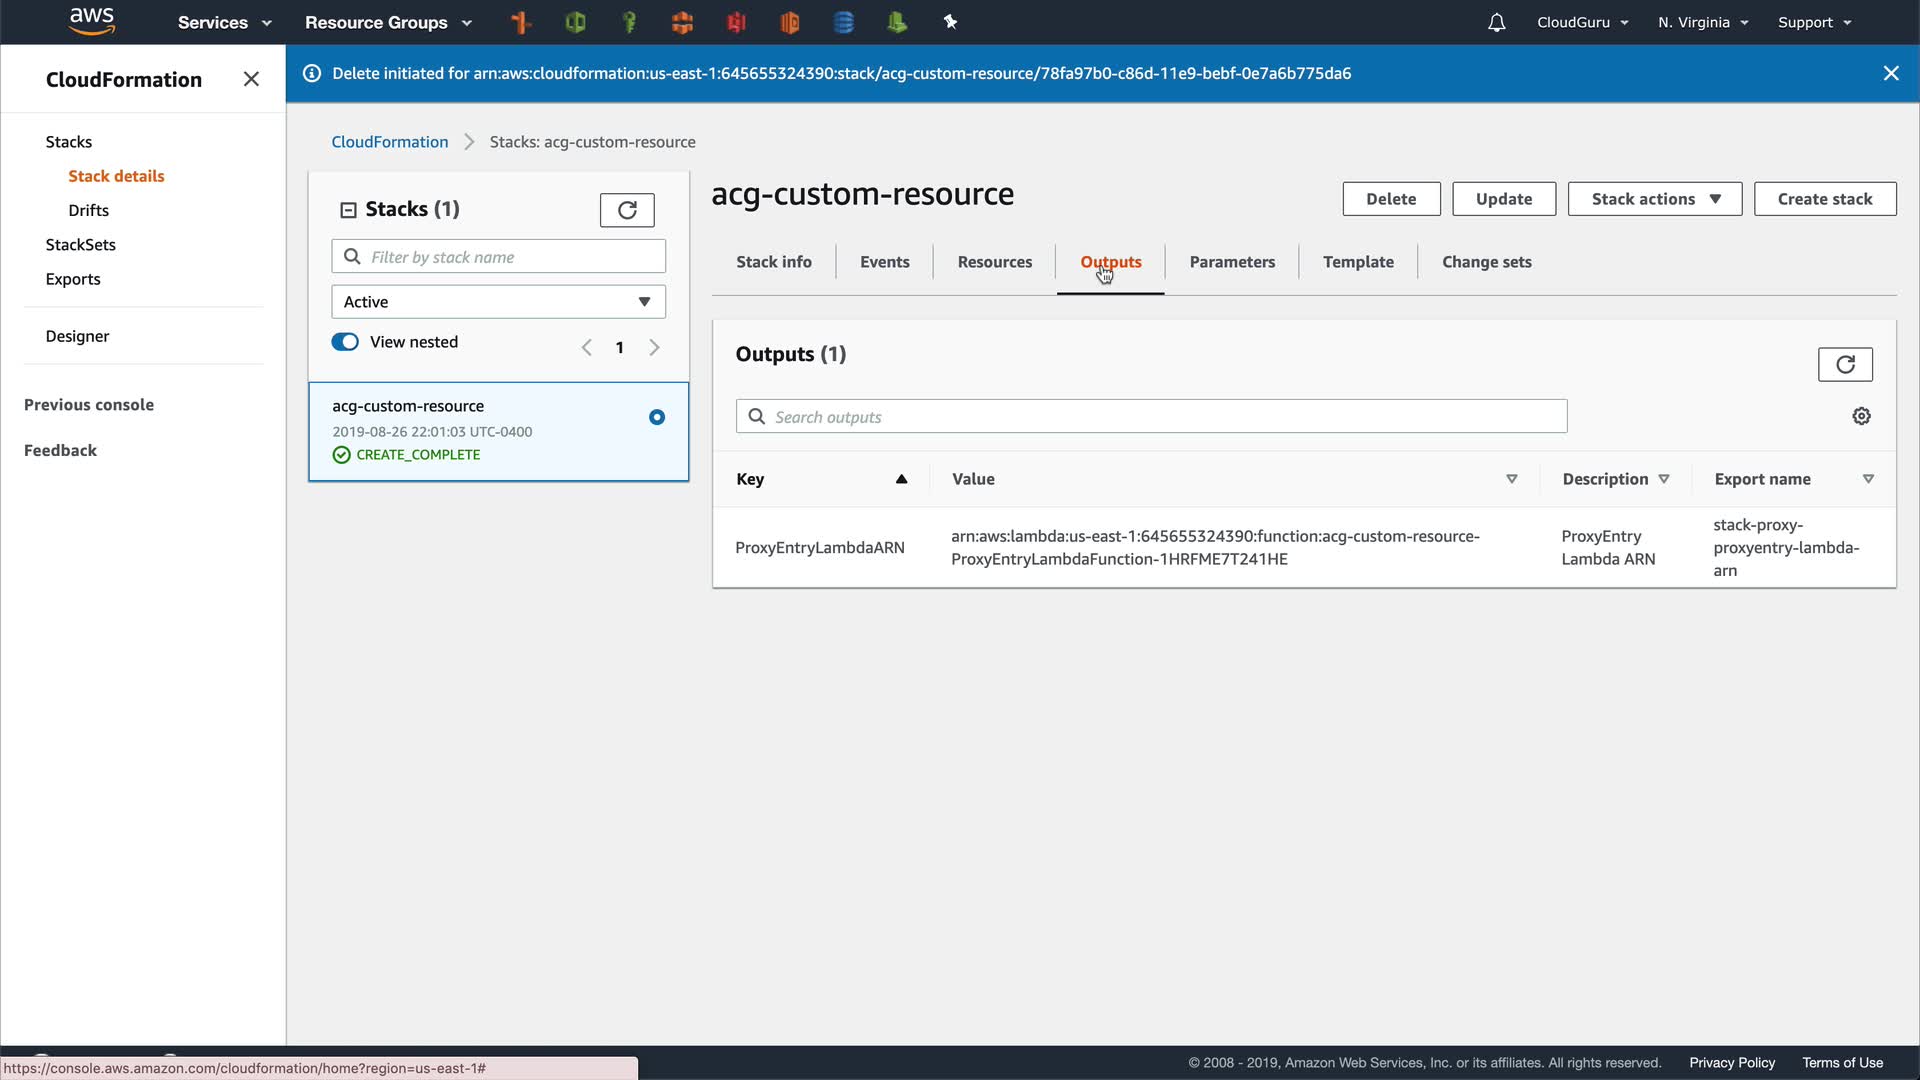Toggle the View nested switch
This screenshot has height=1080, width=1920.
tap(345, 342)
